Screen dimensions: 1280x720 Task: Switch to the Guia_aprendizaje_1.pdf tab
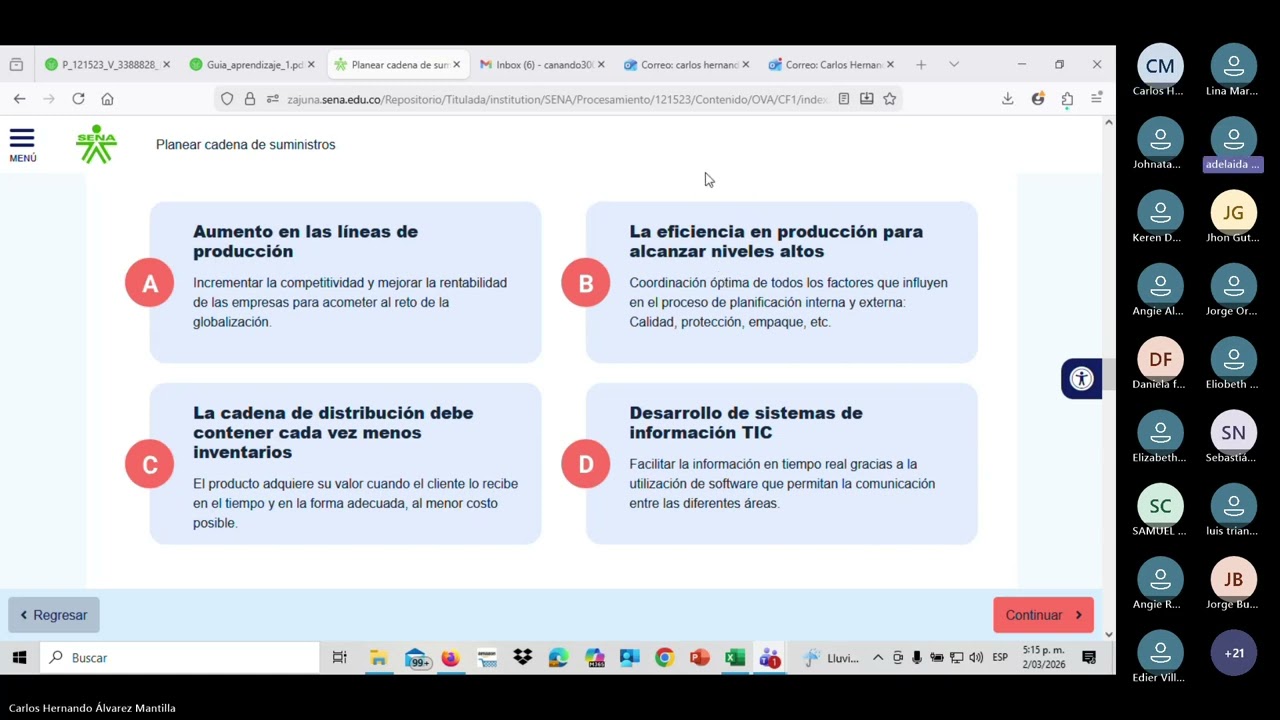[x=252, y=64]
